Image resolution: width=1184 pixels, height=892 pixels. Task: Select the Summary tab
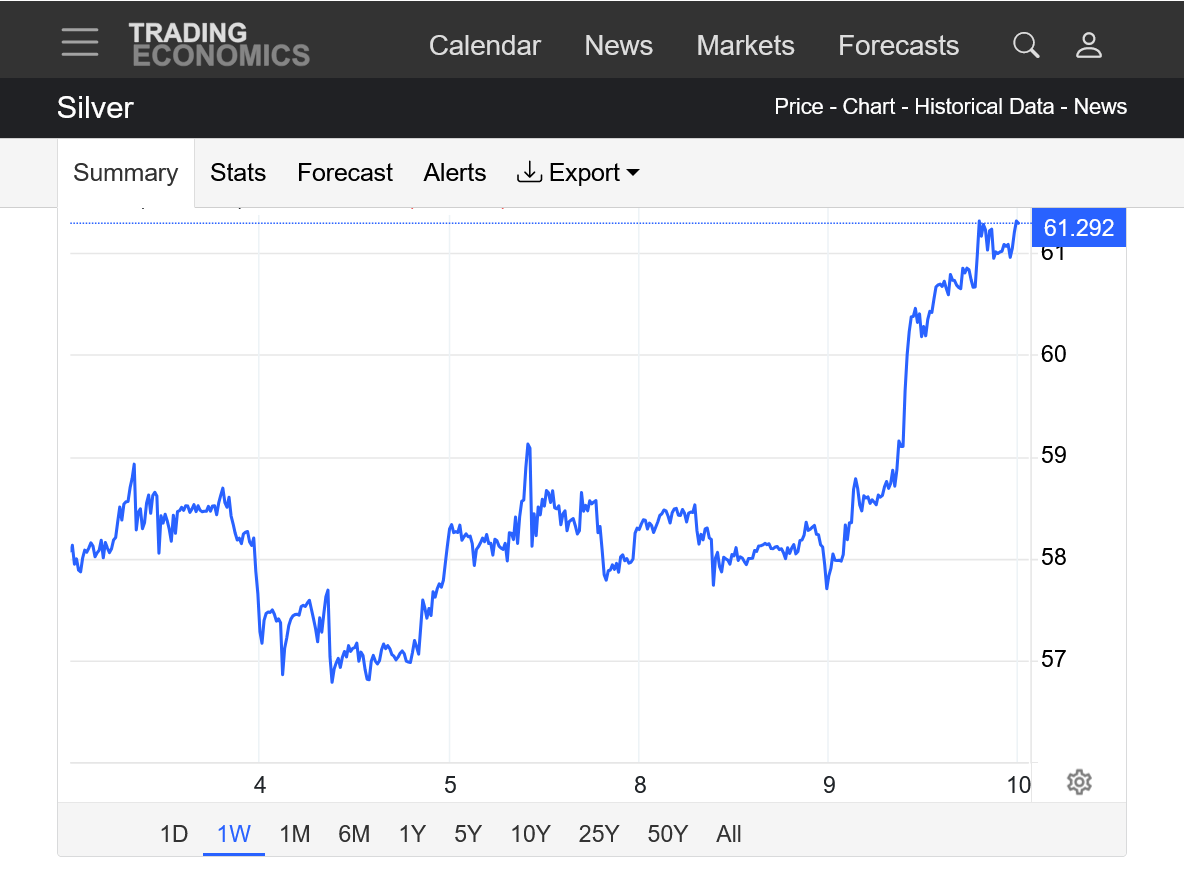(x=126, y=173)
